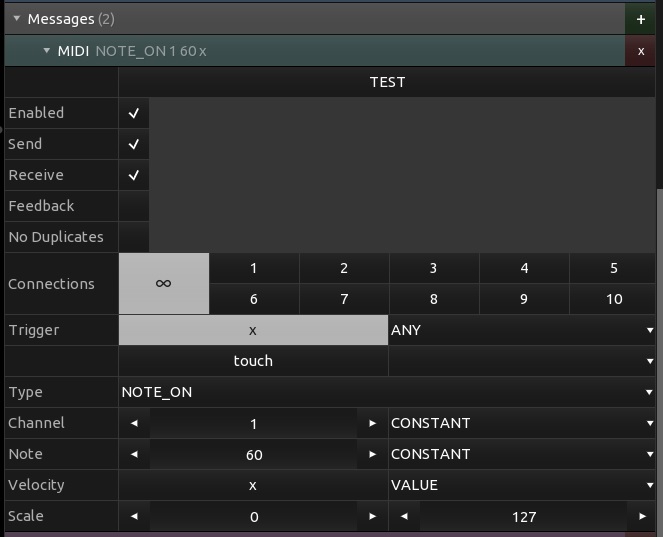This screenshot has width=663, height=537.
Task: Decrease the Note value
Action: coord(134,454)
